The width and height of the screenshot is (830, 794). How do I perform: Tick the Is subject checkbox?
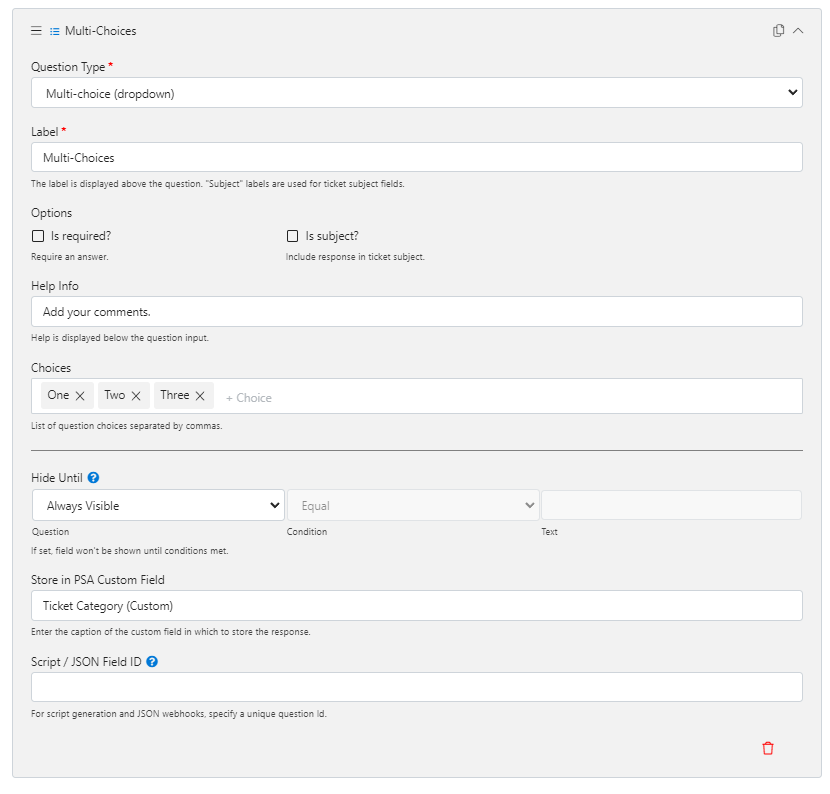point(292,236)
